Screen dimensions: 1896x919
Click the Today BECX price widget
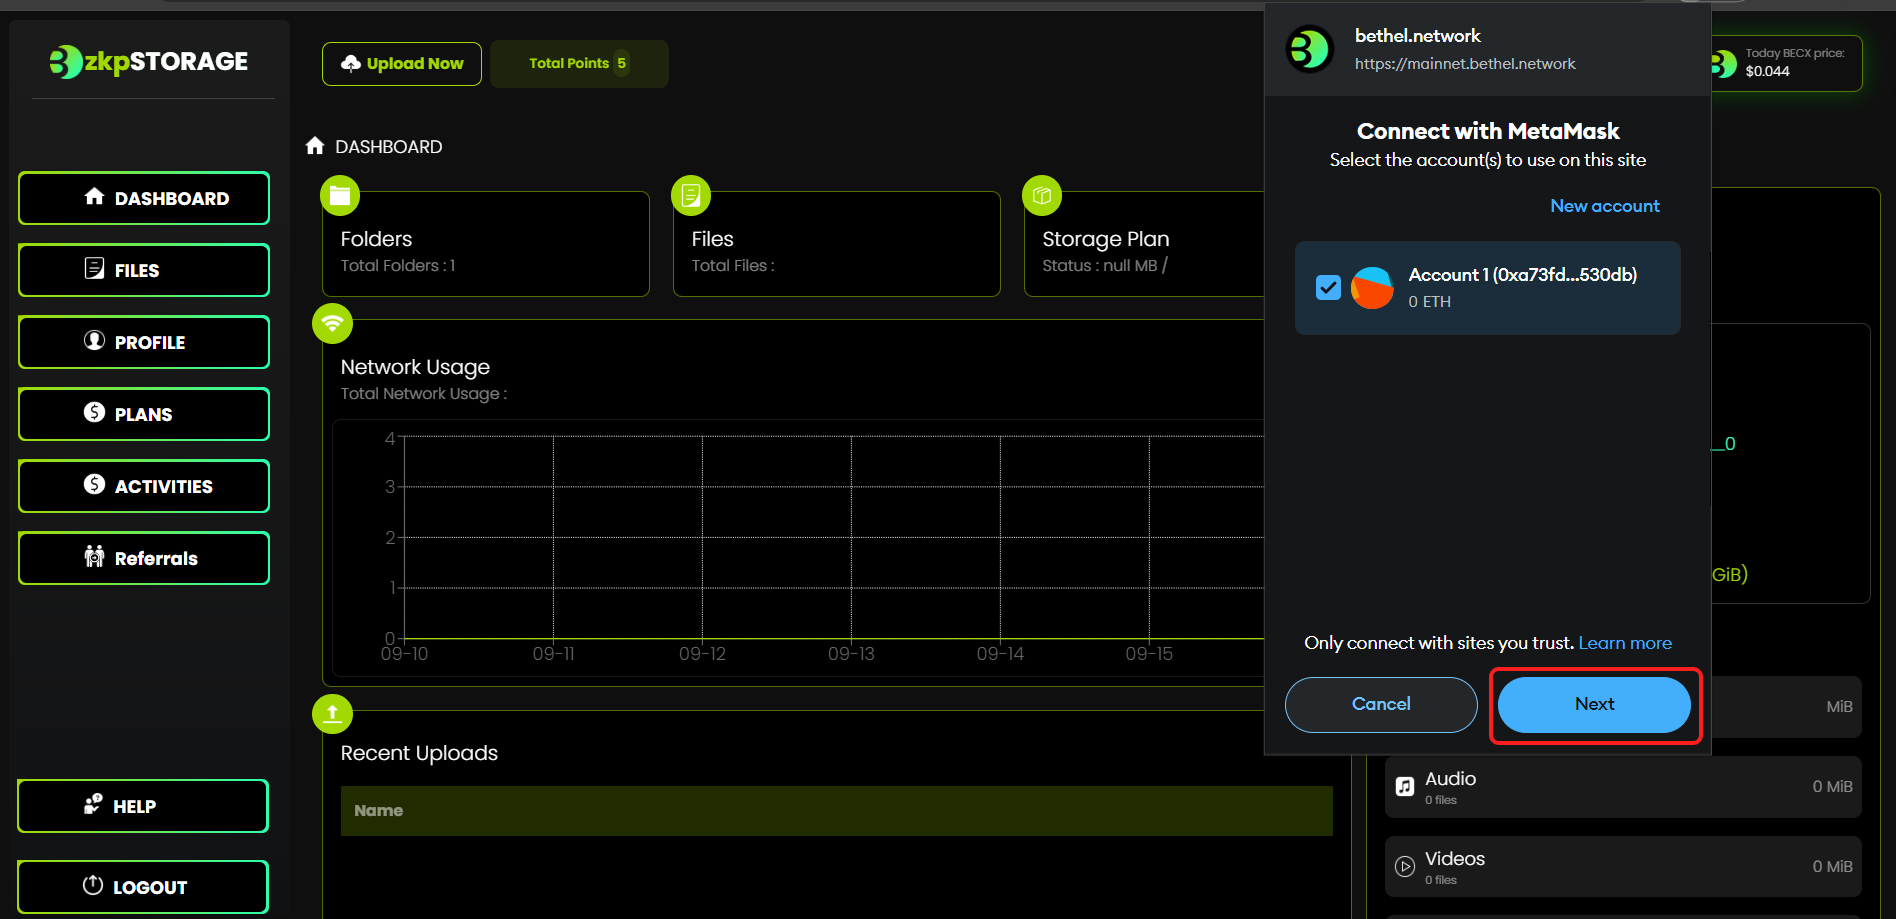1785,64
